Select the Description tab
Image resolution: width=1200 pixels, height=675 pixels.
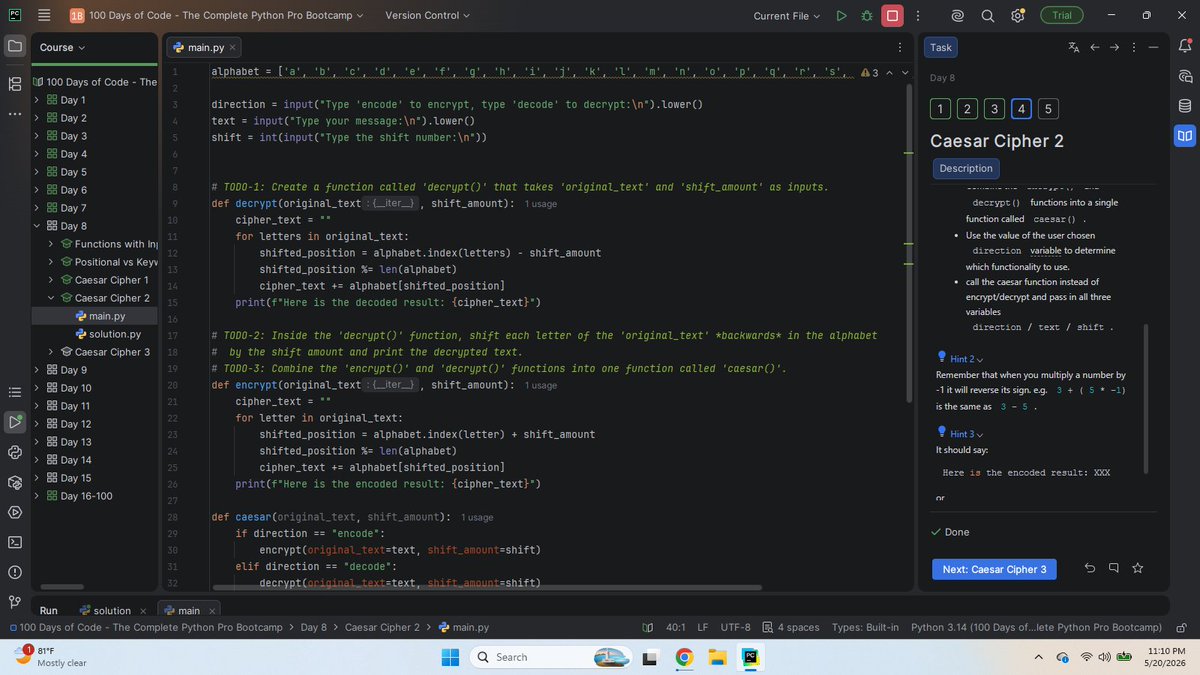966,168
